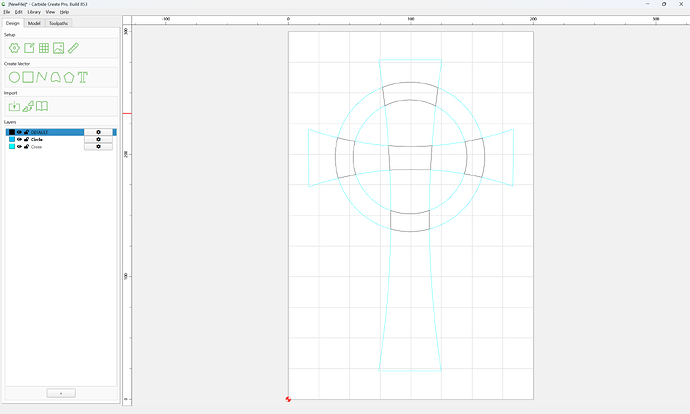Select the Curve vector tool
Viewport: 690px width, 414px height.
pyautogui.click(x=55, y=77)
